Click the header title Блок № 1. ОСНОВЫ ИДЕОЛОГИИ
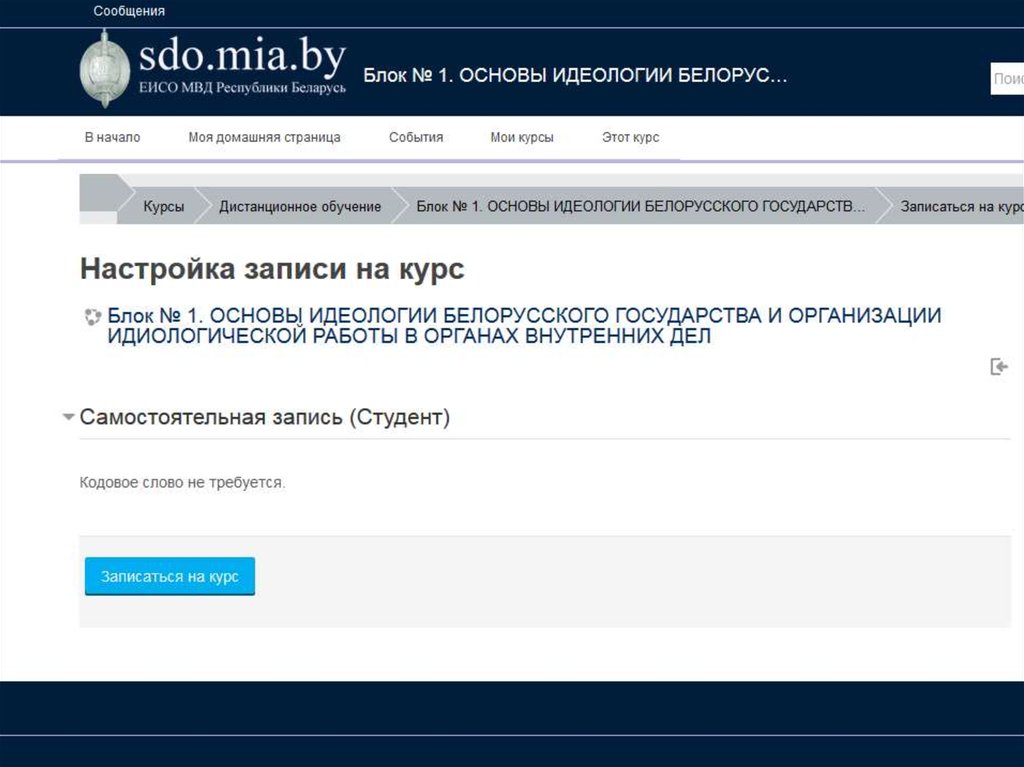 tap(575, 76)
